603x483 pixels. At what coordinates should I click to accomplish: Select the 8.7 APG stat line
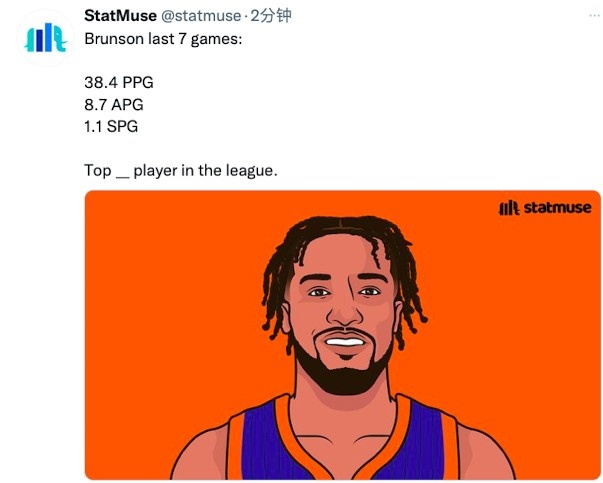pyautogui.click(x=114, y=104)
